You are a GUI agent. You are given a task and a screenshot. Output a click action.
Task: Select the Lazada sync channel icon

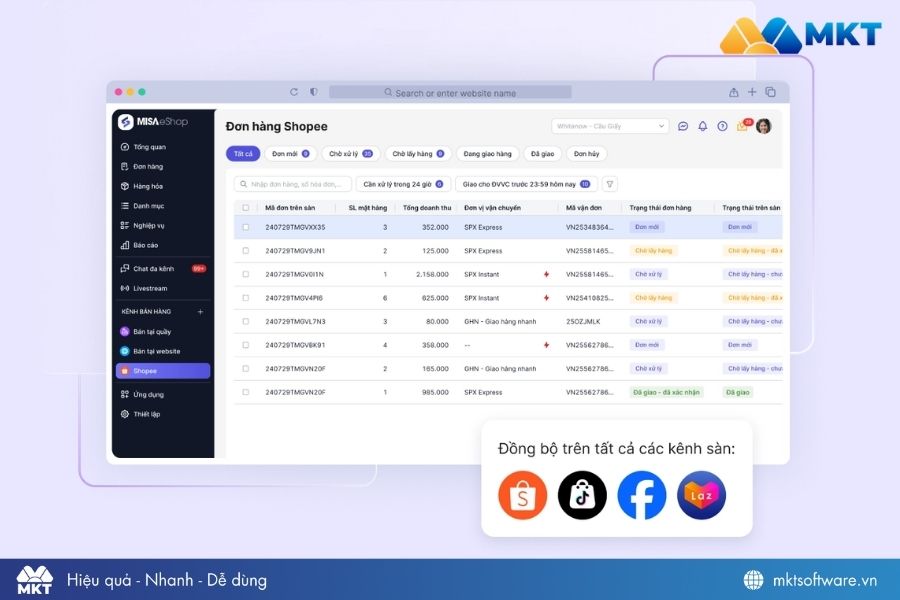click(x=701, y=495)
